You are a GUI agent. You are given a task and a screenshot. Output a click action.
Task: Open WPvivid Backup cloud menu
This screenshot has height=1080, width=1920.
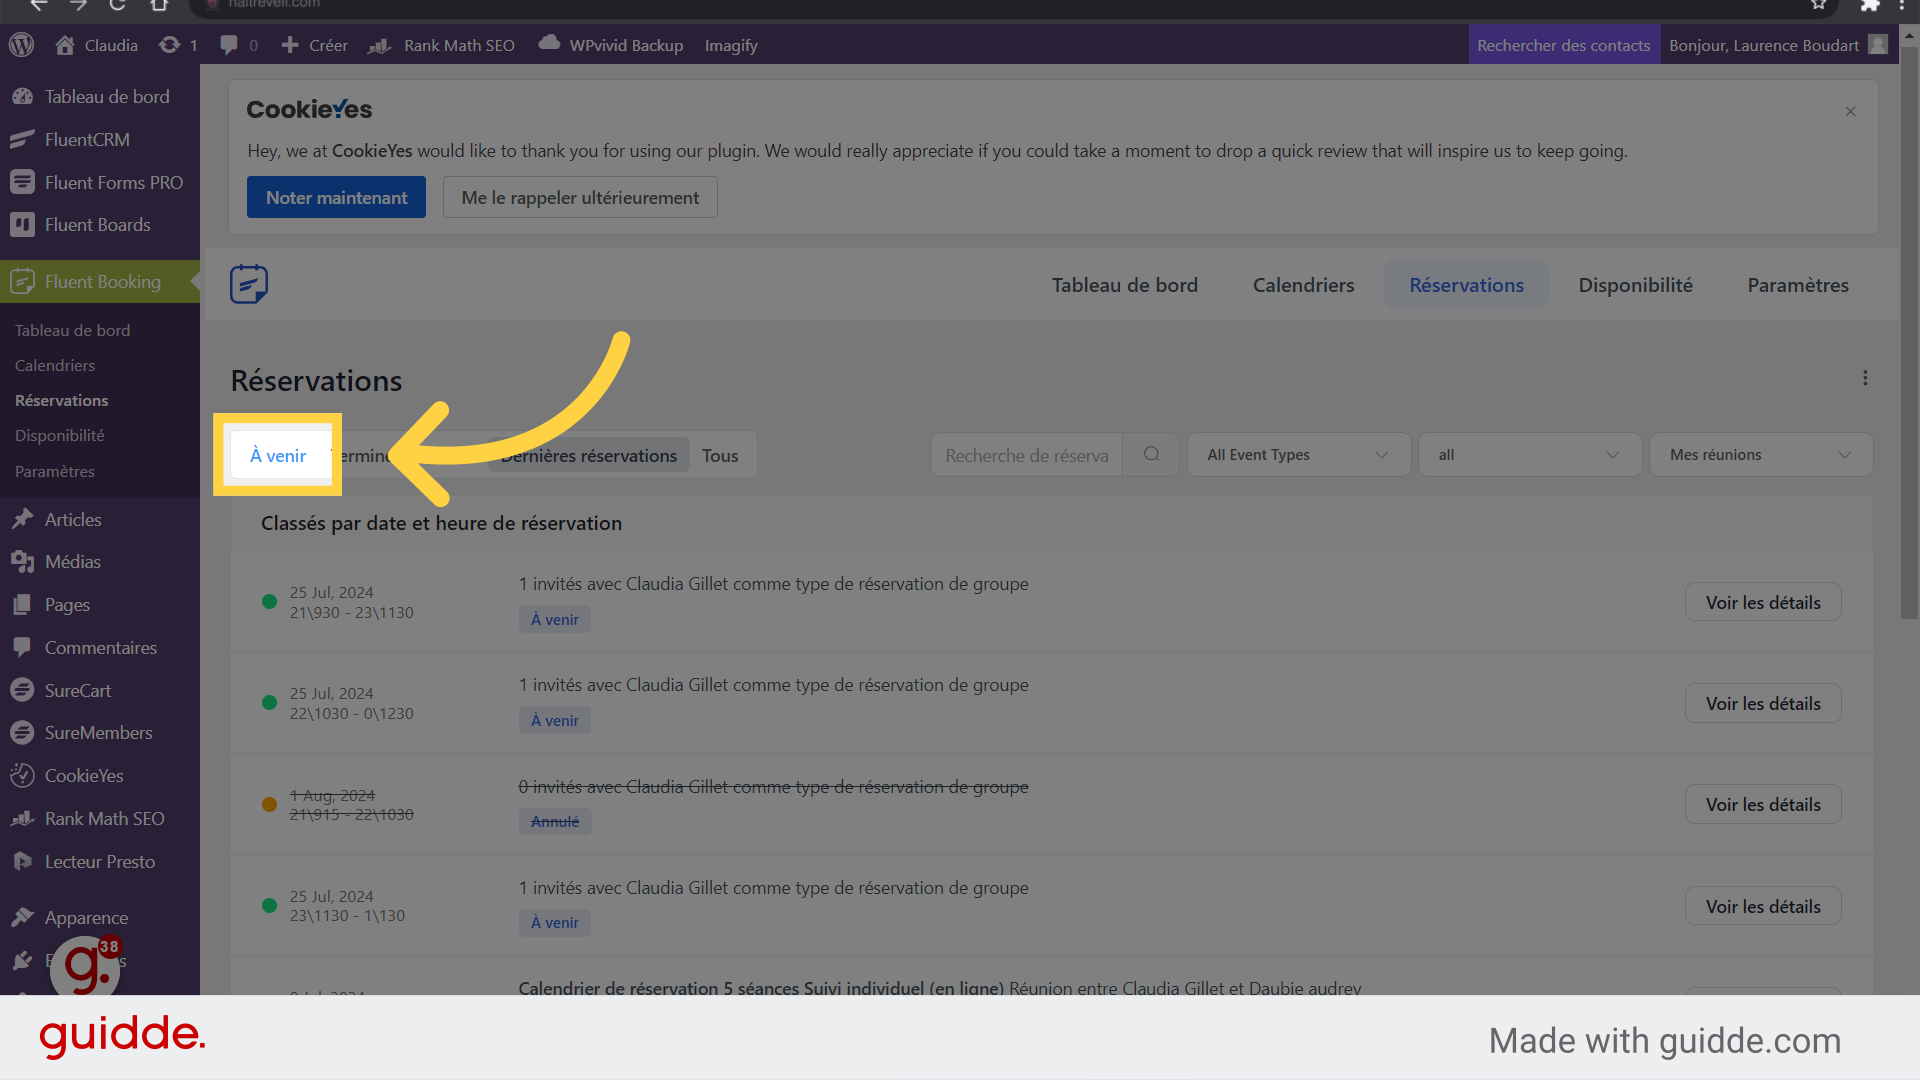tap(611, 45)
